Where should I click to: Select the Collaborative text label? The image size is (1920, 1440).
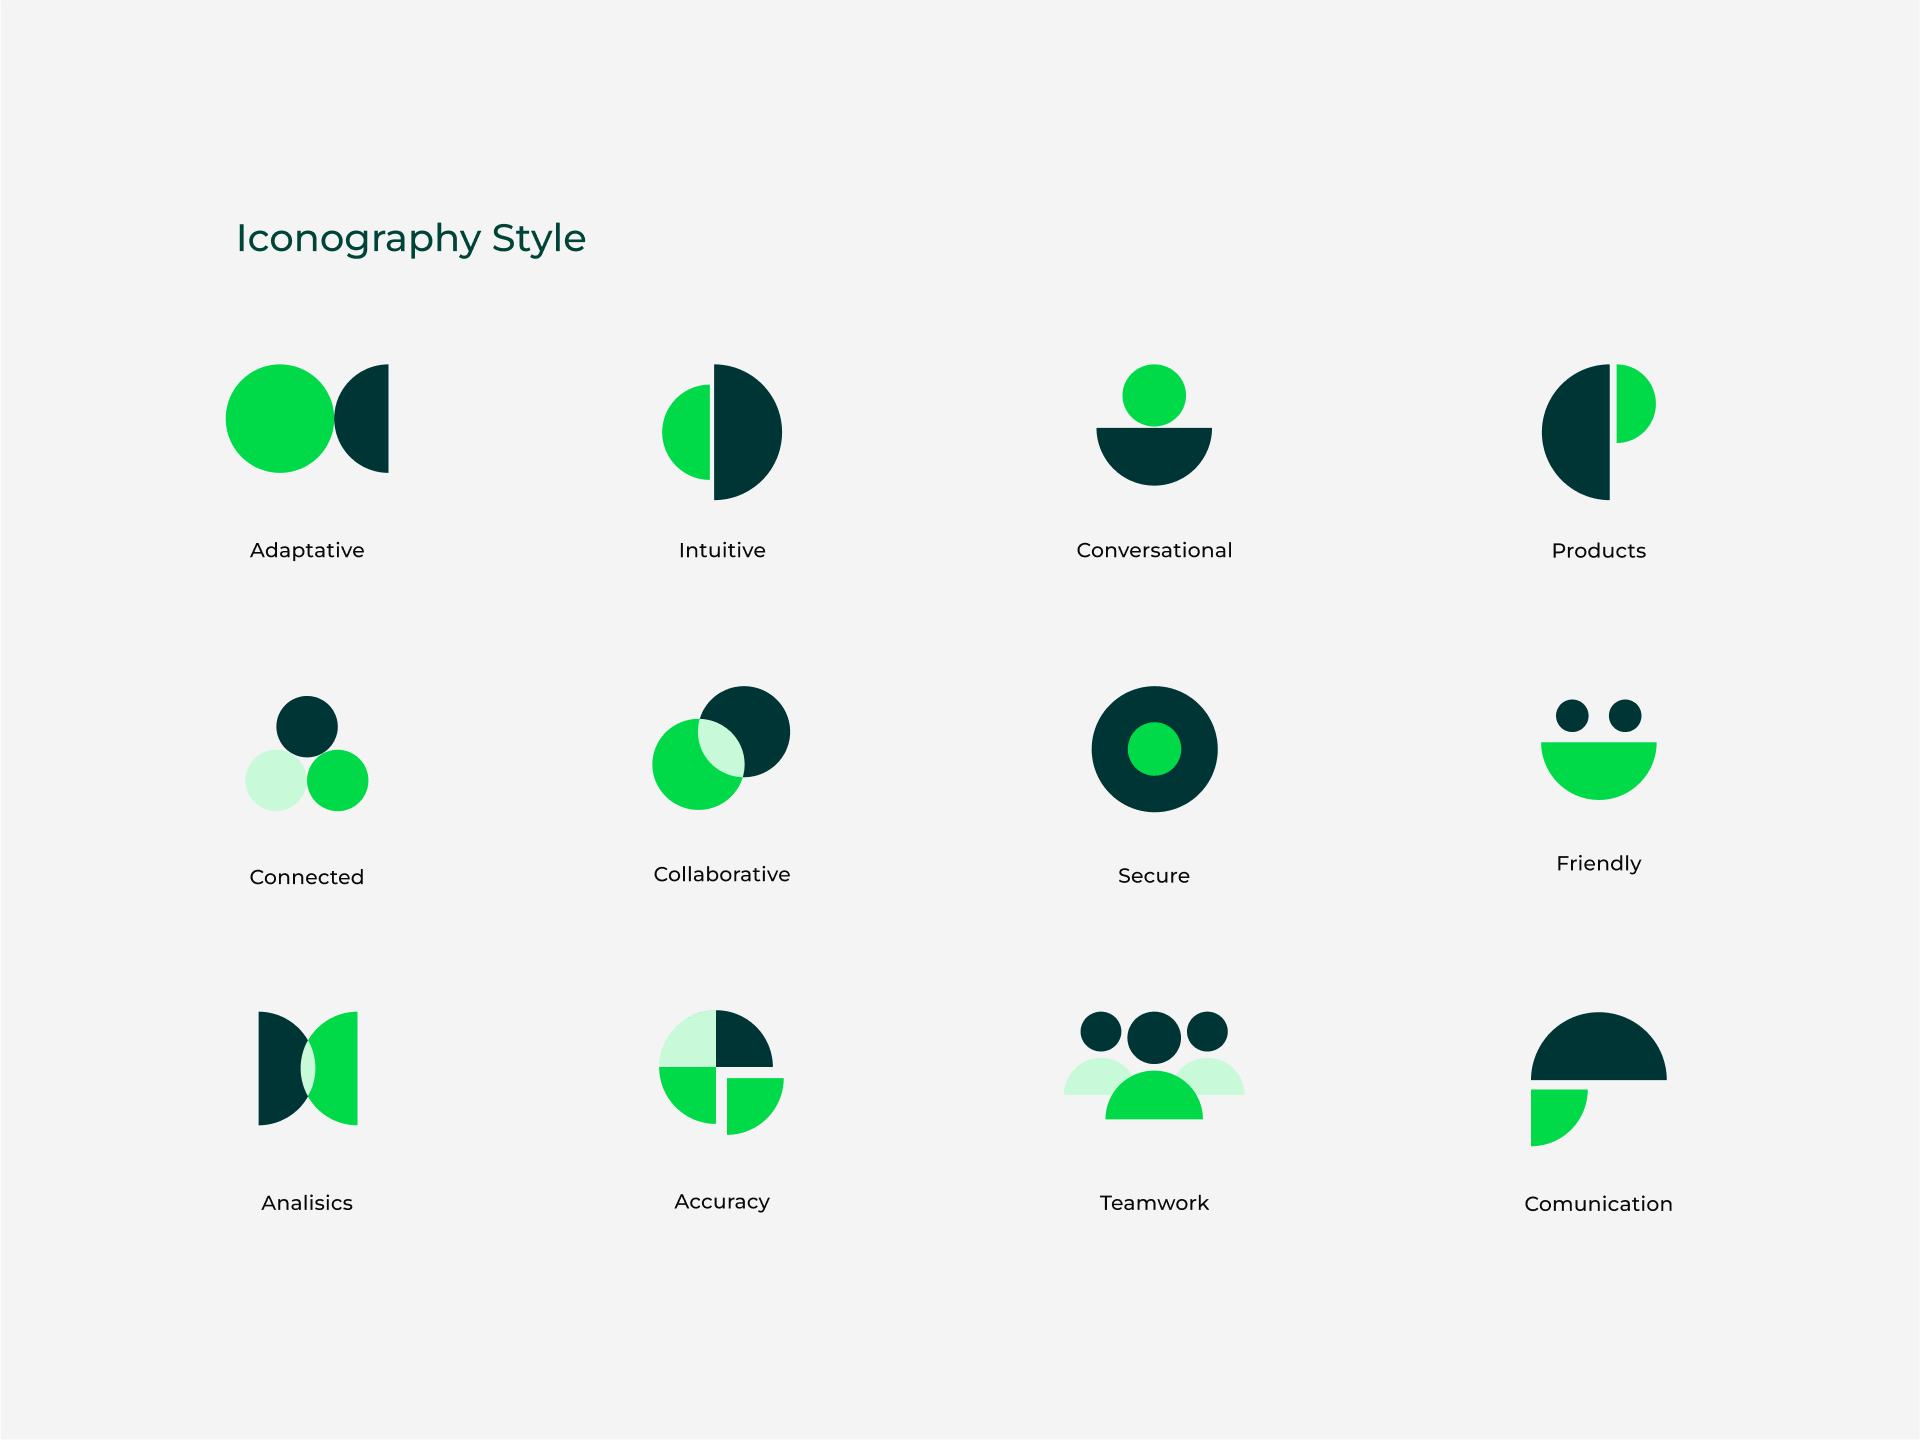721,874
